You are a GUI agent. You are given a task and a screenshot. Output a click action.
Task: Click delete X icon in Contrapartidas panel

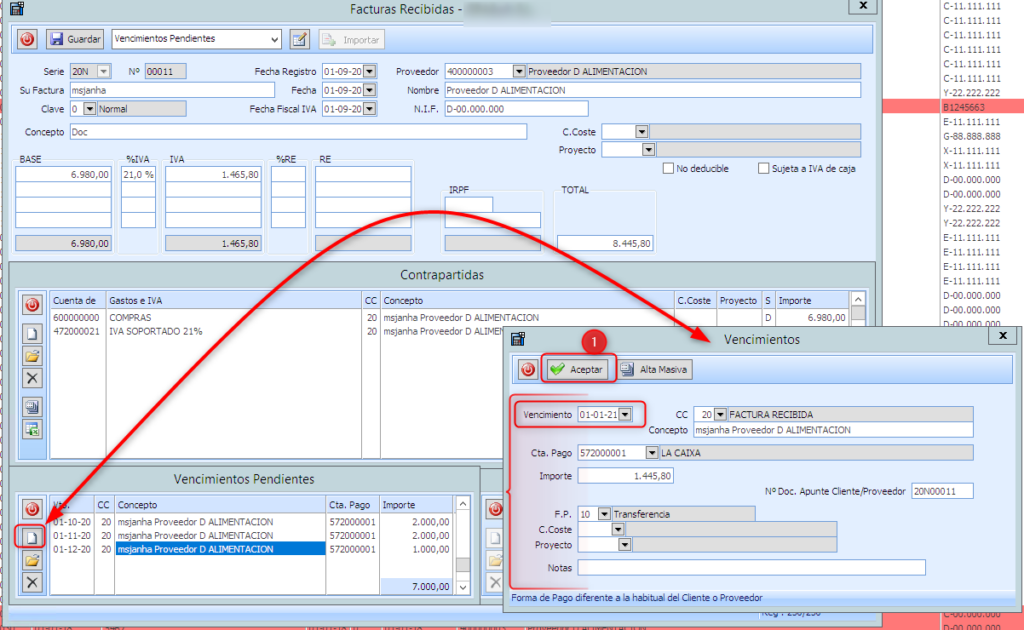(32, 377)
